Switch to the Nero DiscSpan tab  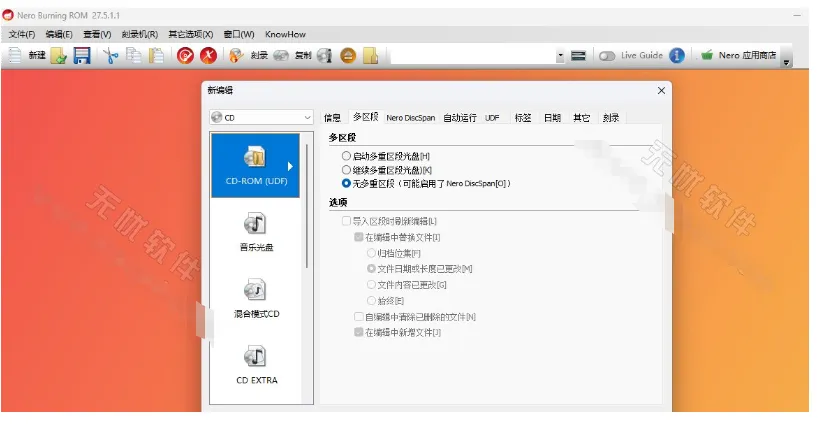click(410, 118)
